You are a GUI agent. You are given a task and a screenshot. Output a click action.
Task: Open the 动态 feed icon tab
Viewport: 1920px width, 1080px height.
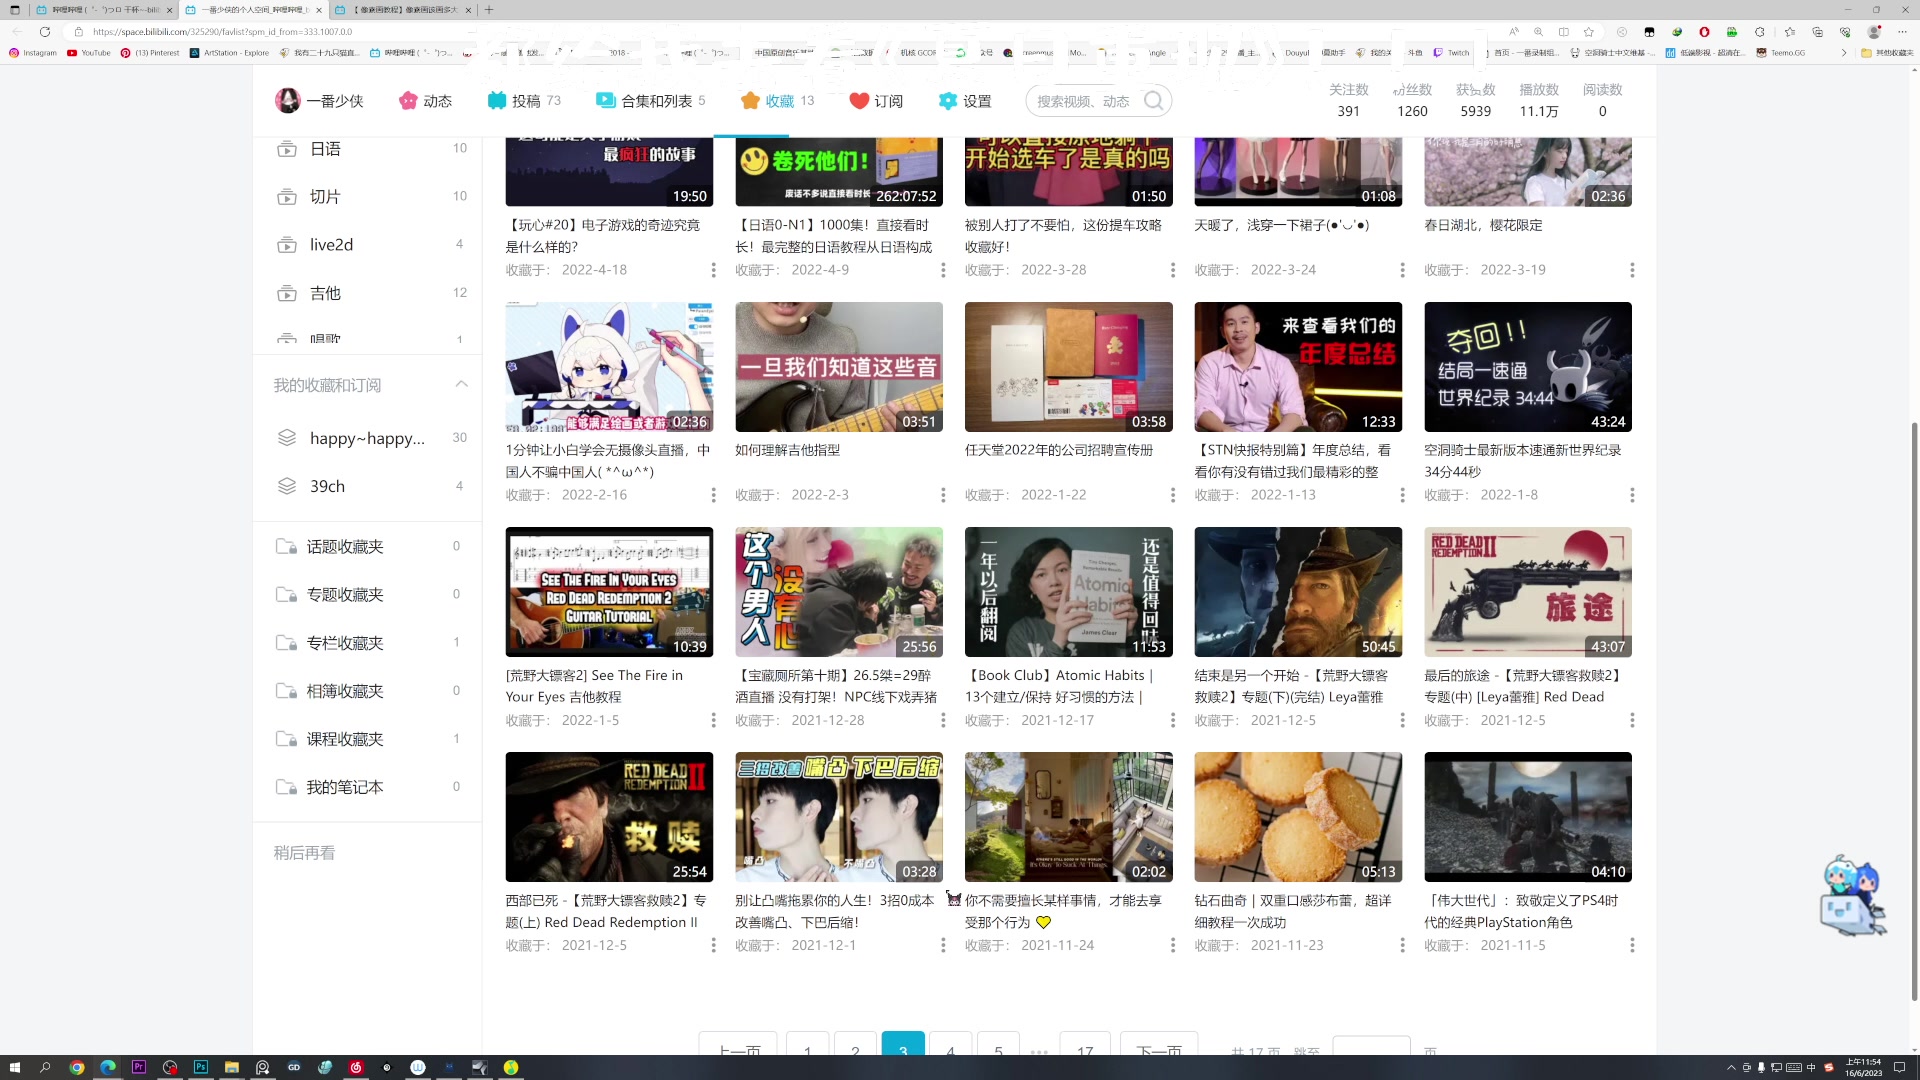click(425, 101)
